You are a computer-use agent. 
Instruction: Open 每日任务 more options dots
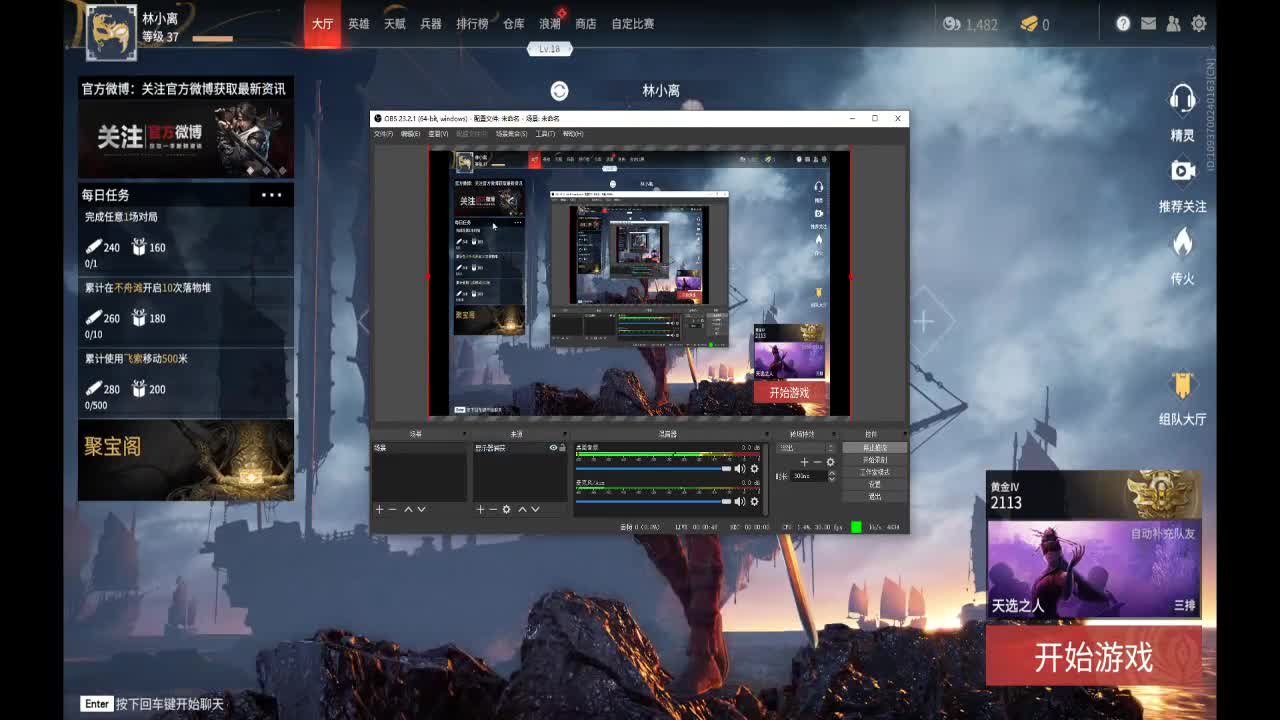(x=271, y=195)
